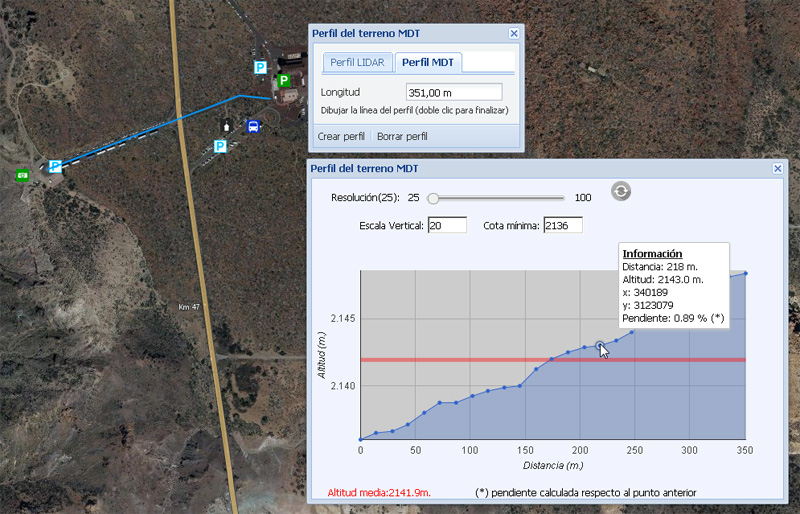This screenshot has height=514, width=800.
Task: Select the green parking marker on the map
Action: [284, 81]
